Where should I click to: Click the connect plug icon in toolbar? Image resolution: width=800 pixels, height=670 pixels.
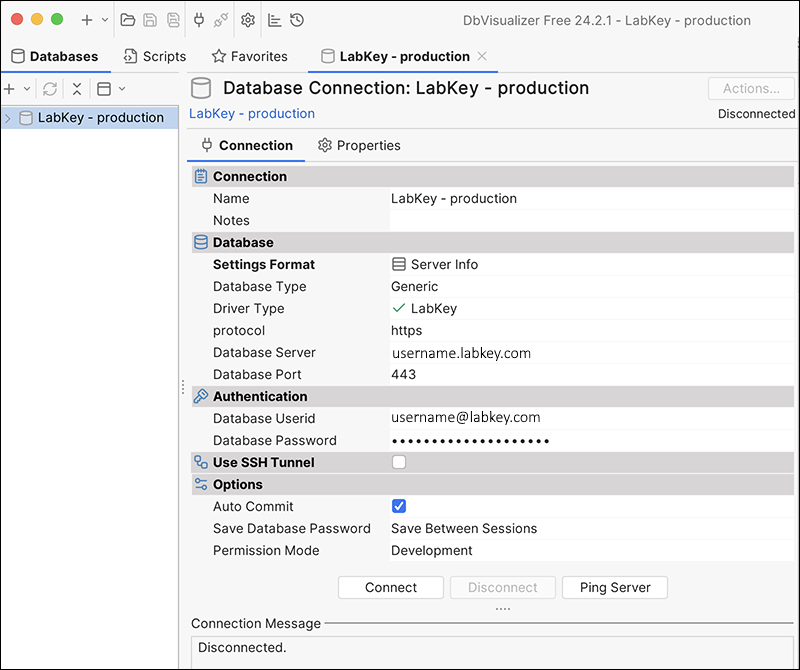click(199, 20)
